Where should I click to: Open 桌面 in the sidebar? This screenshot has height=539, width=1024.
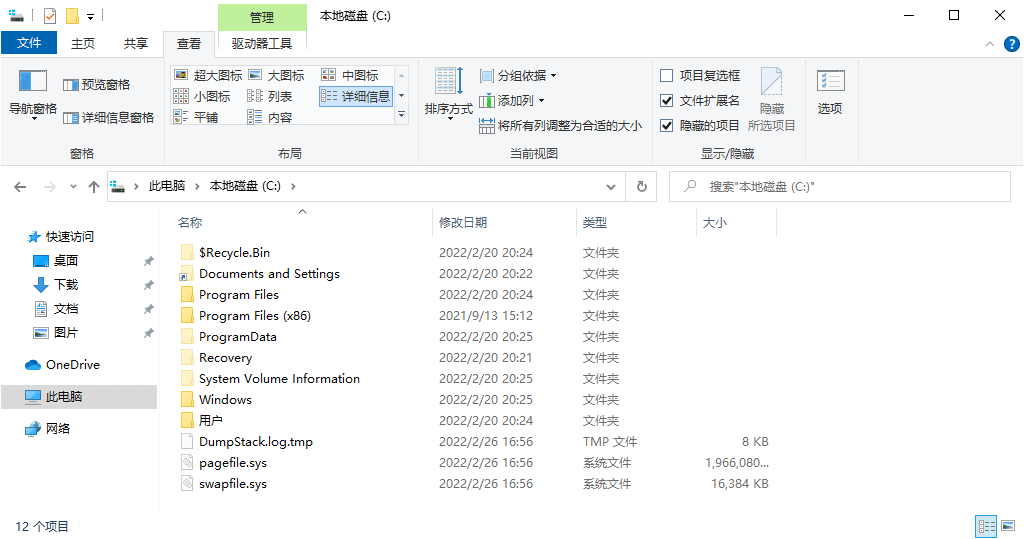(56, 261)
